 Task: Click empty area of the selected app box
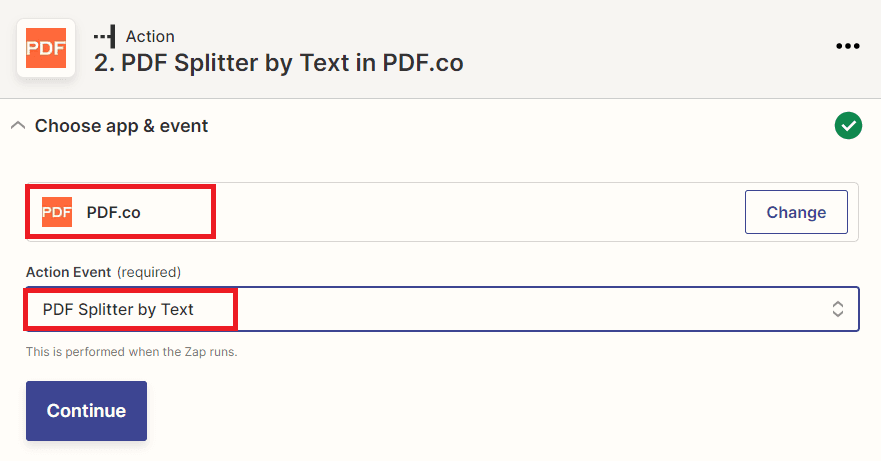(480, 212)
